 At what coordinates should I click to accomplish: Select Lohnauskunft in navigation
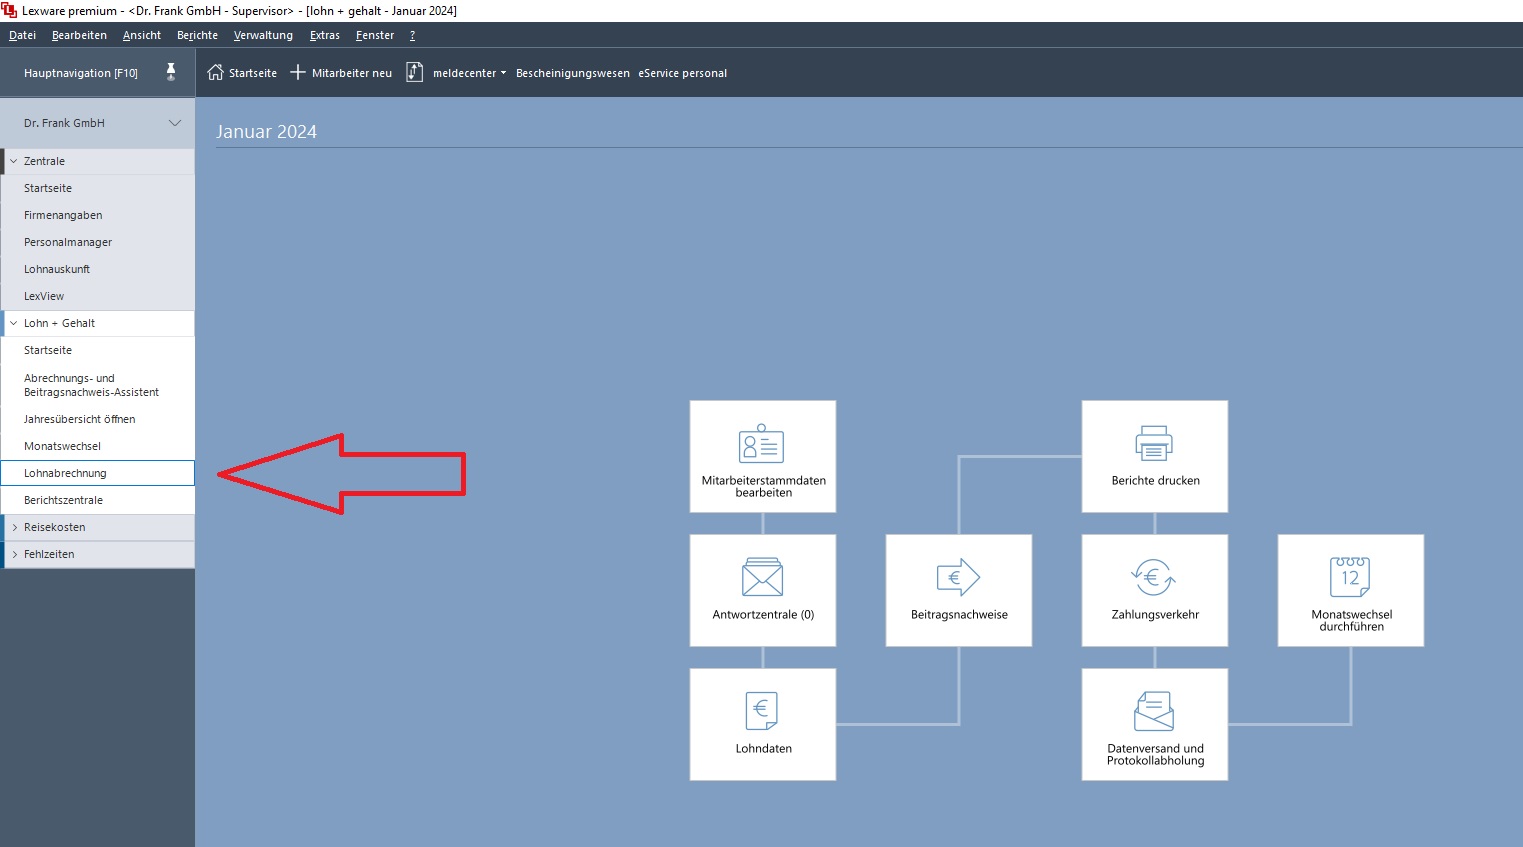(x=97, y=269)
